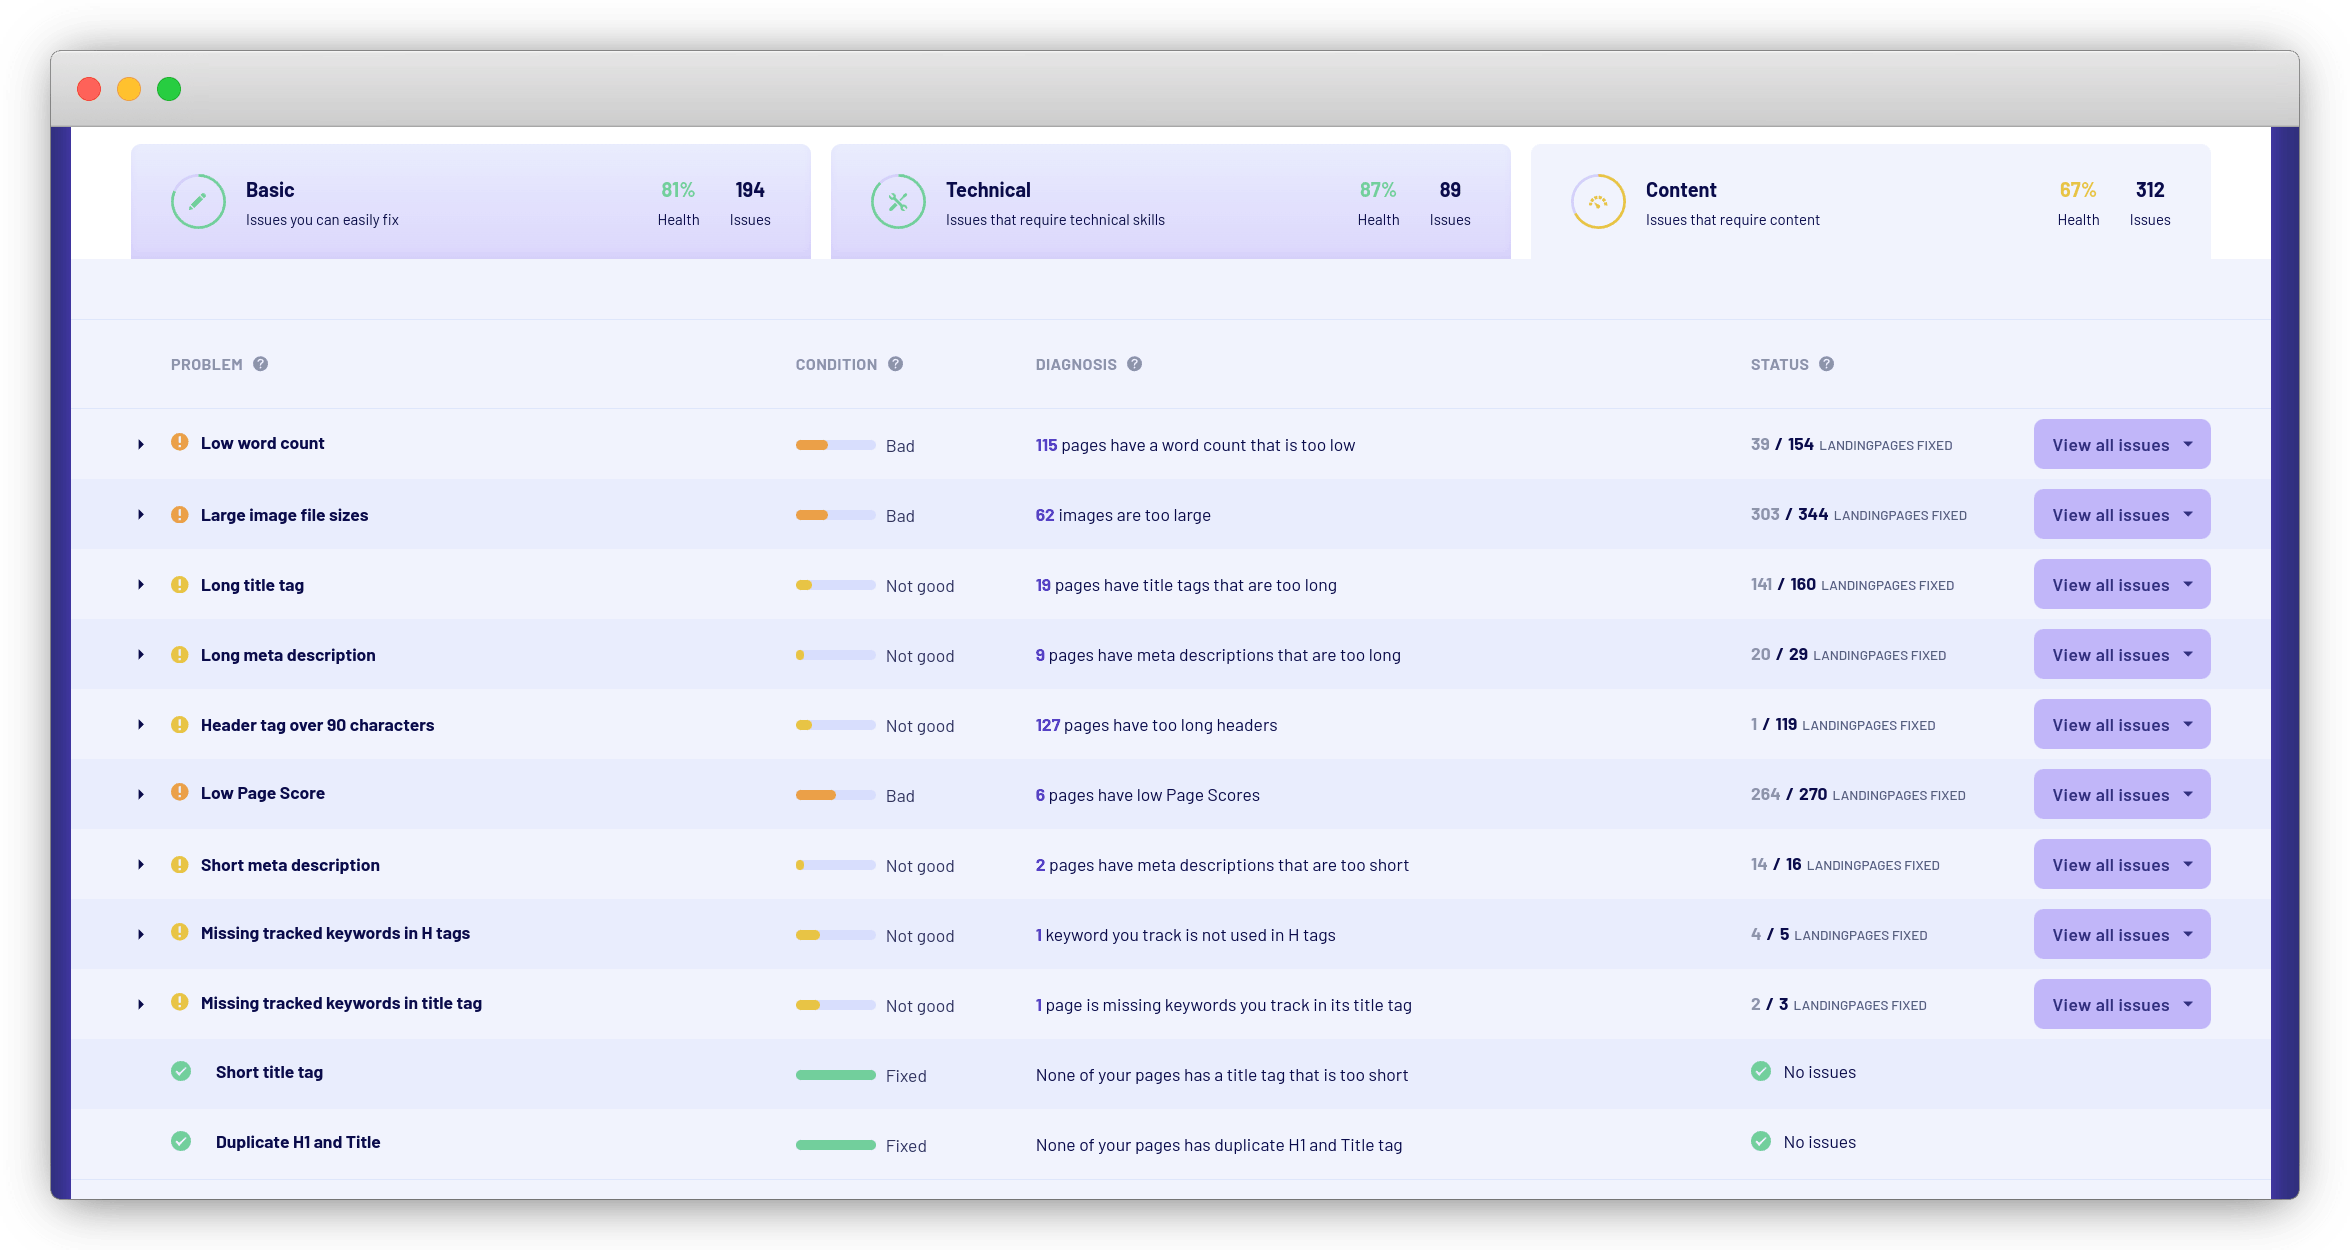
Task: Click the green checkmark beside Duplicate H1 and Title
Action: coord(181,1140)
